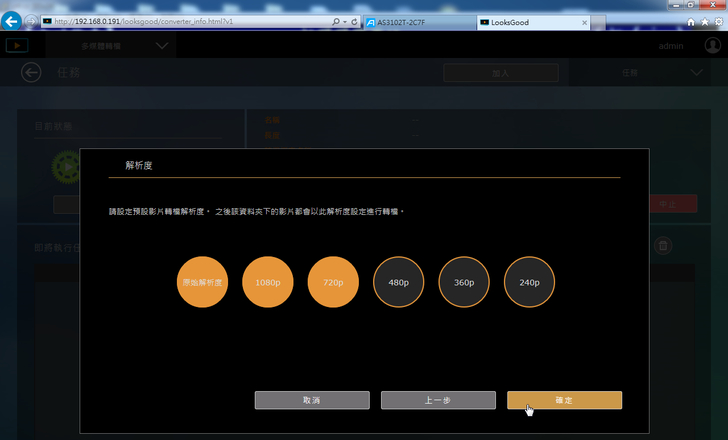This screenshot has height=440, width=728.
Task: Go back with the 上一步 button
Action: (x=438, y=400)
